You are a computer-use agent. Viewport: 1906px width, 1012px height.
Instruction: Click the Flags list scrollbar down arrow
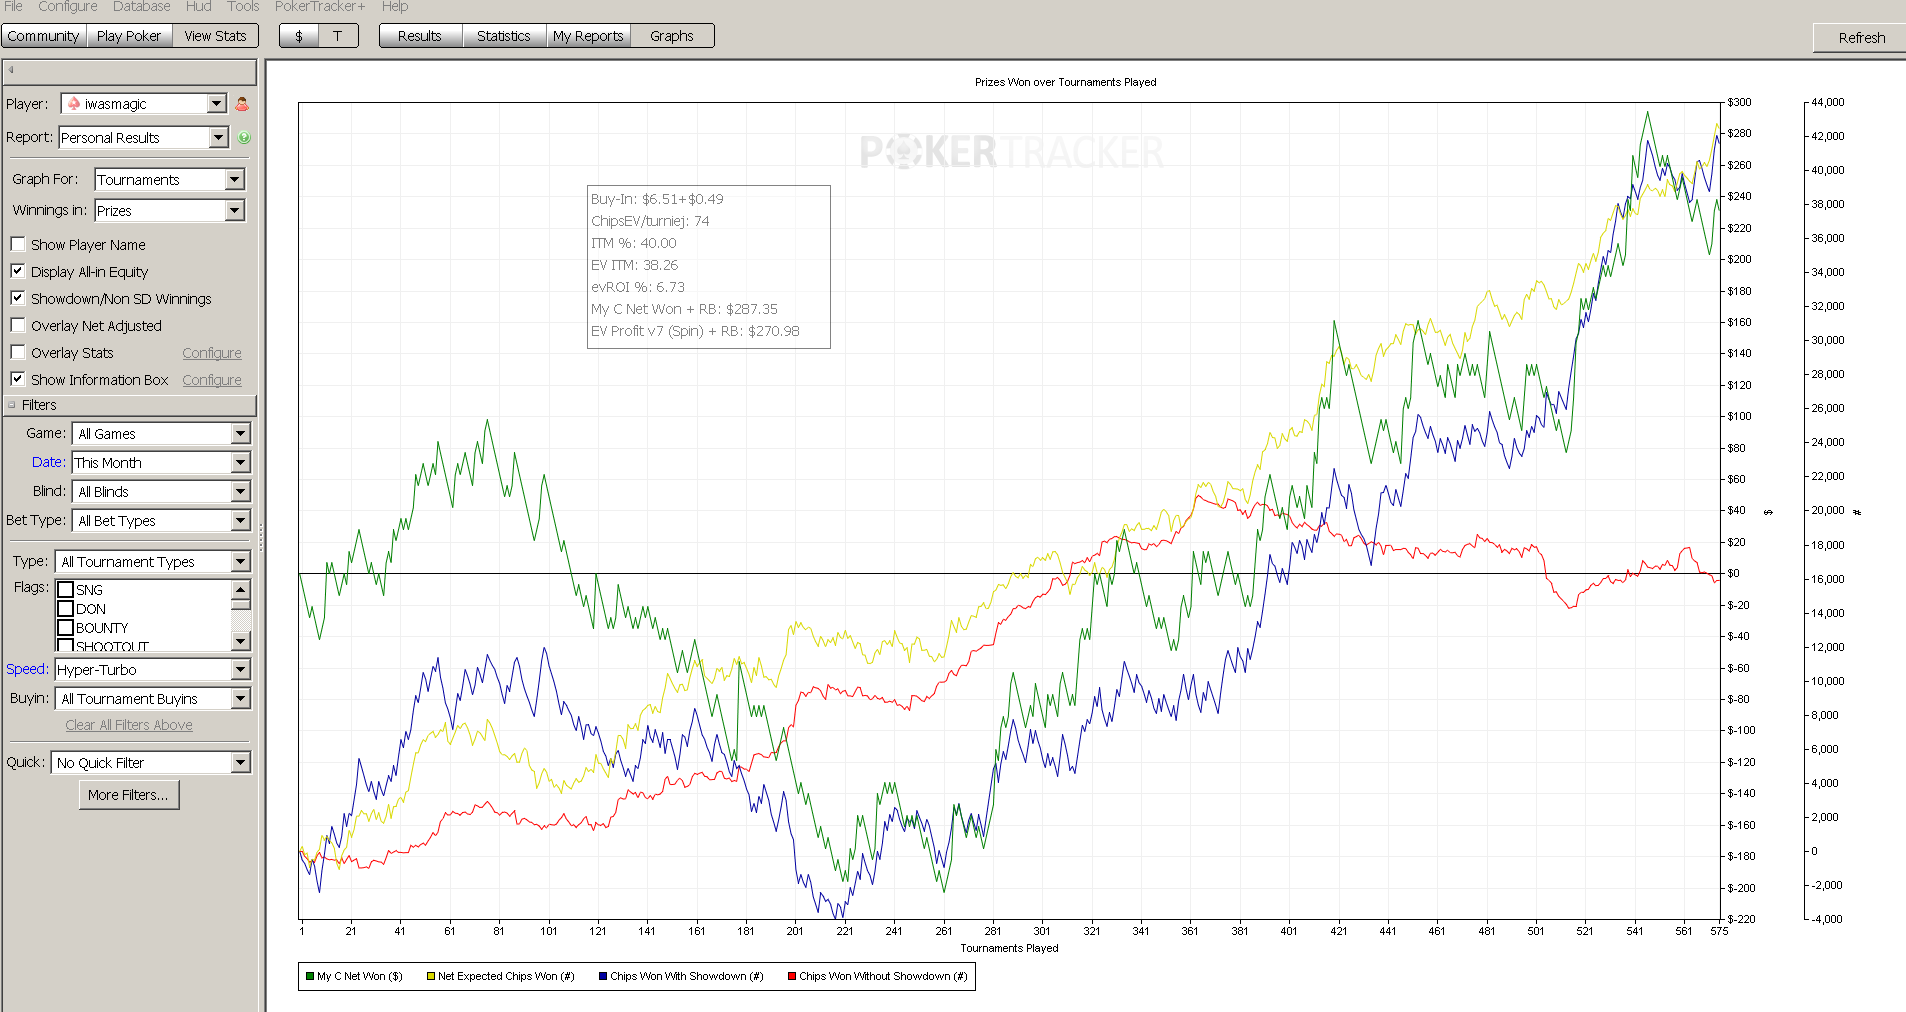241,641
